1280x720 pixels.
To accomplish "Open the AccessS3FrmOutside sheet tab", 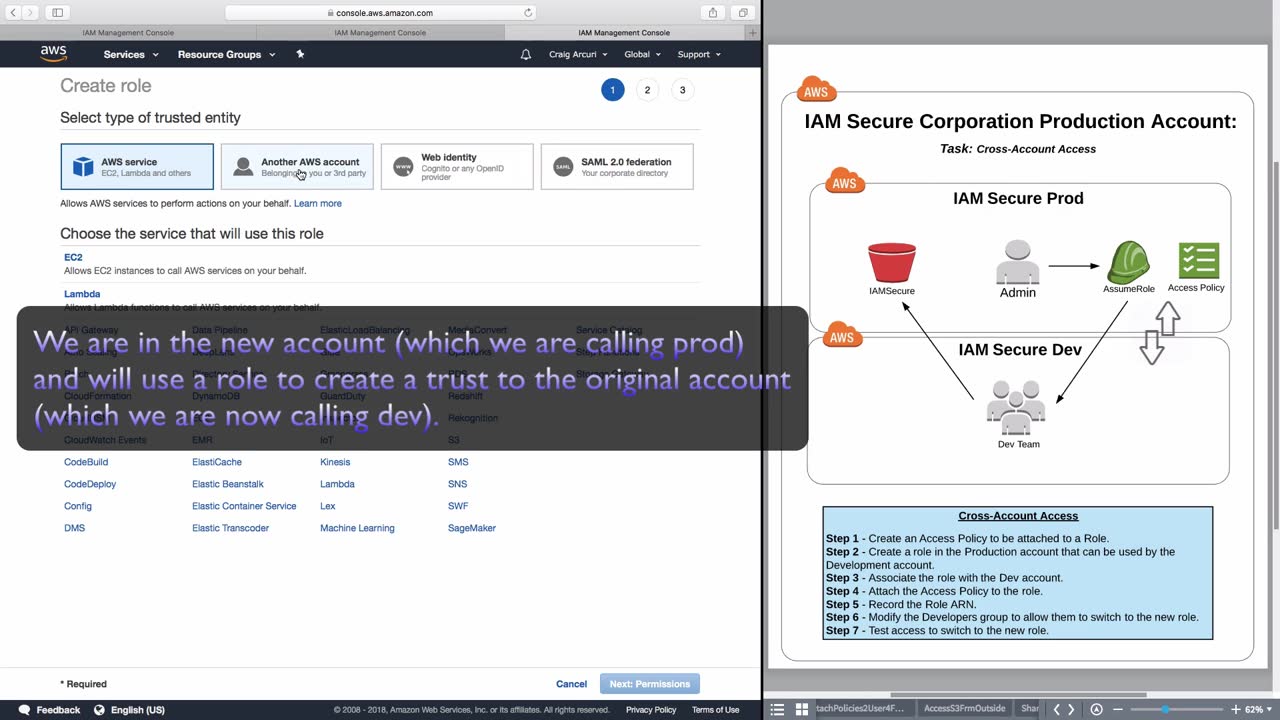I will 964,709.
